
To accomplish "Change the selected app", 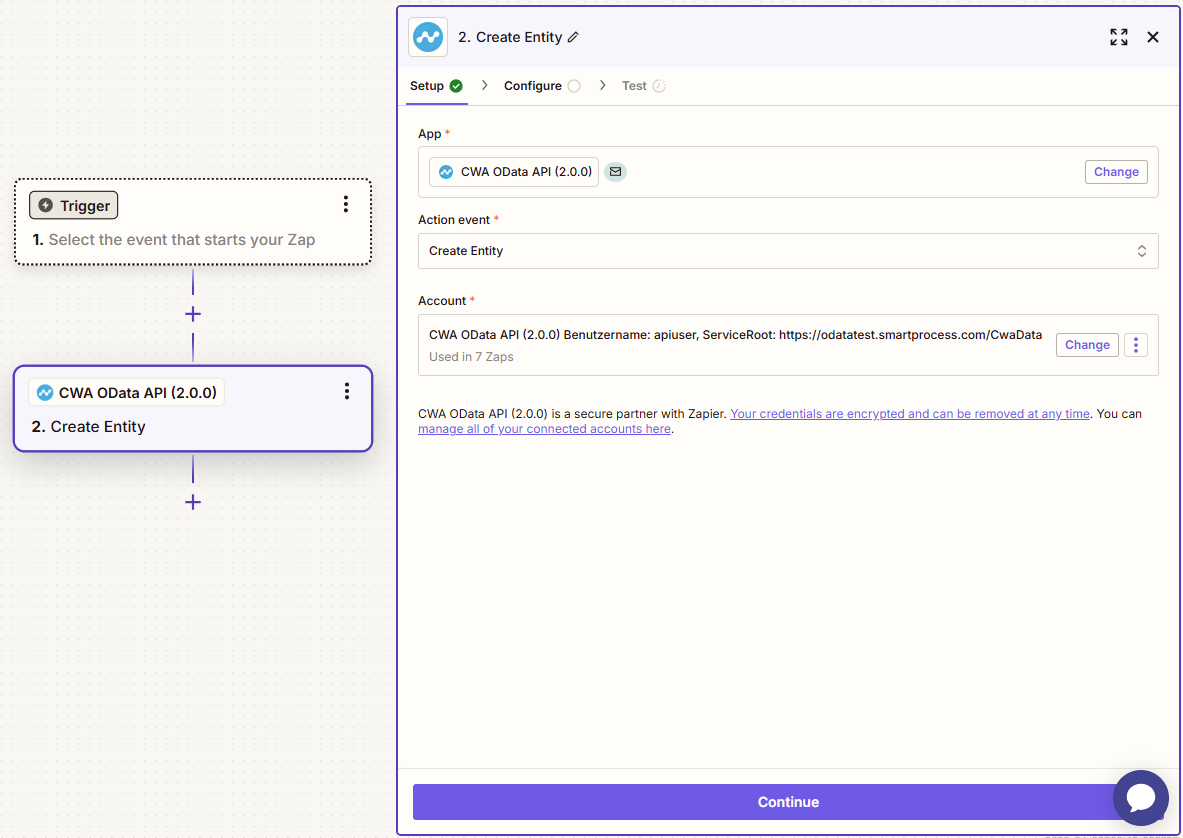I will [x=1115, y=172].
